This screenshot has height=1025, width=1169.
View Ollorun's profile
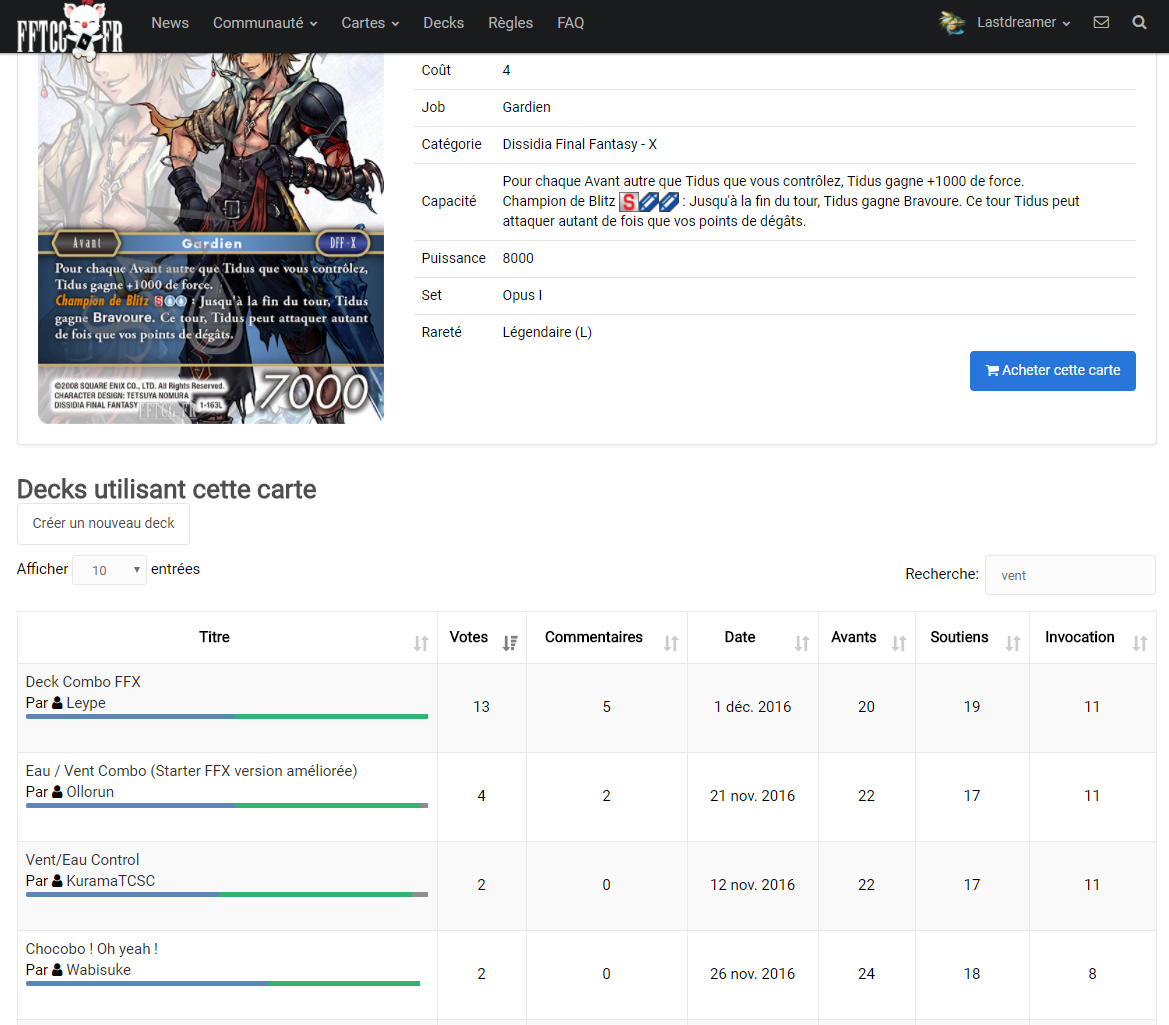pyautogui.click(x=90, y=792)
